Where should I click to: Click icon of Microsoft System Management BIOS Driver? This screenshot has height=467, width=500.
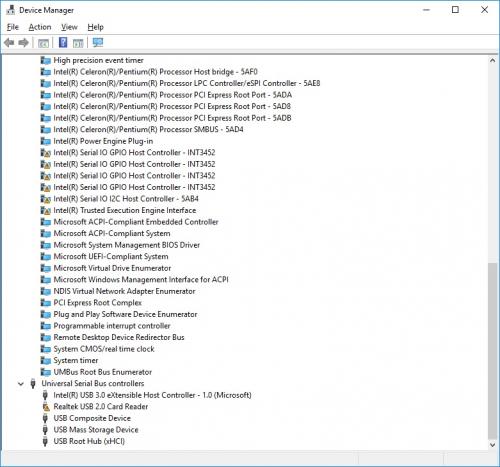point(45,245)
